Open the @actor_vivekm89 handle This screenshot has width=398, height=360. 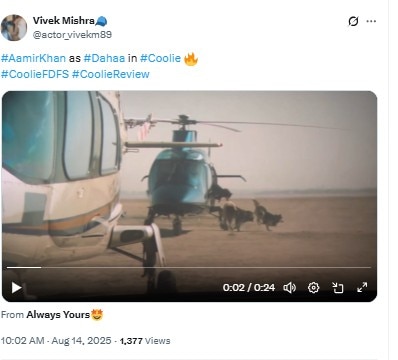pos(72,35)
